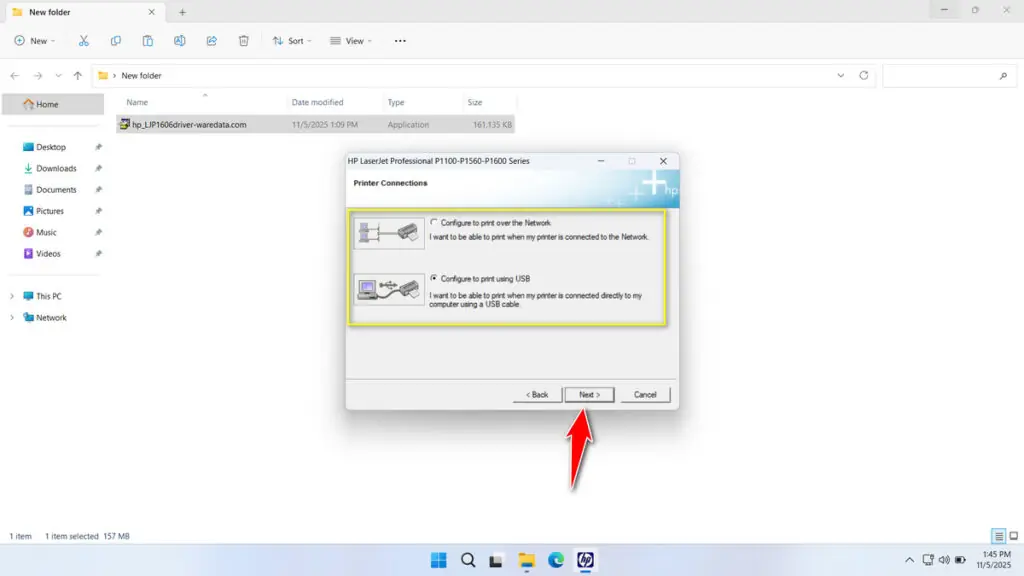Select the Rename icon in the toolbar
Viewport: 1024px width, 576px height.
pos(180,40)
